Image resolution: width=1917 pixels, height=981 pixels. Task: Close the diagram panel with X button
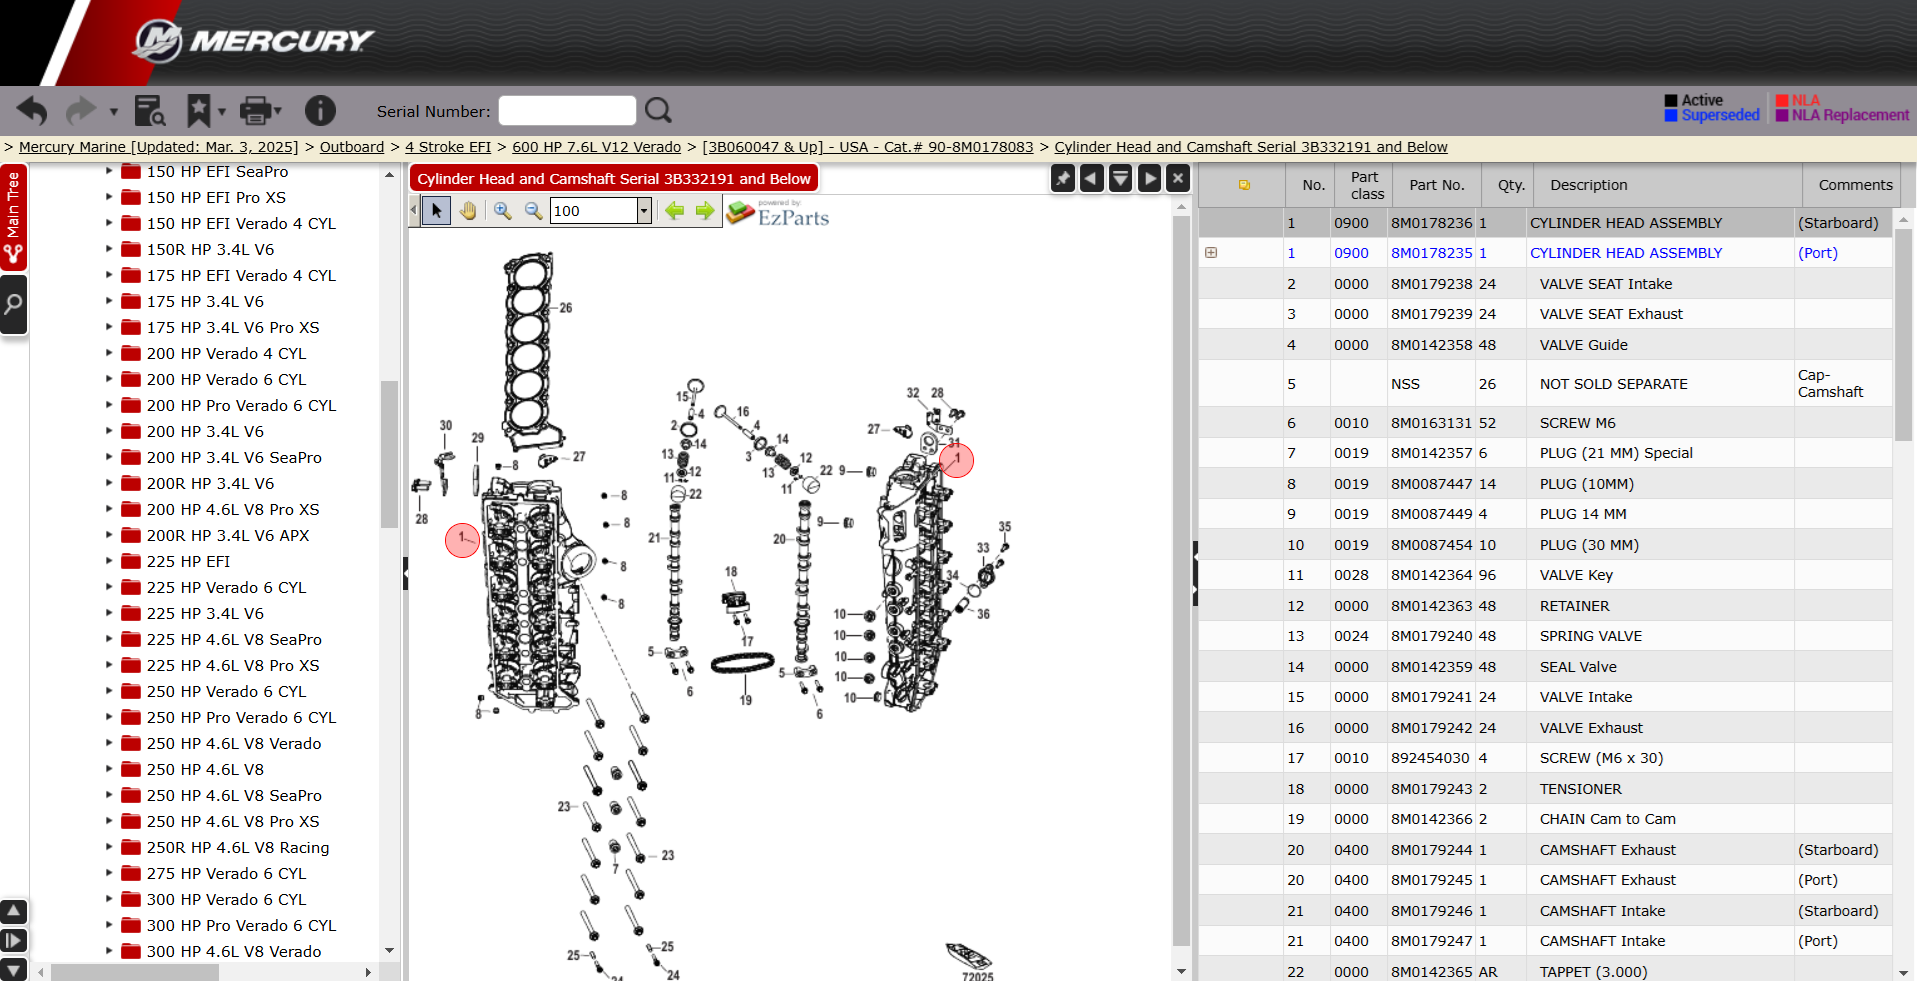point(1178,179)
